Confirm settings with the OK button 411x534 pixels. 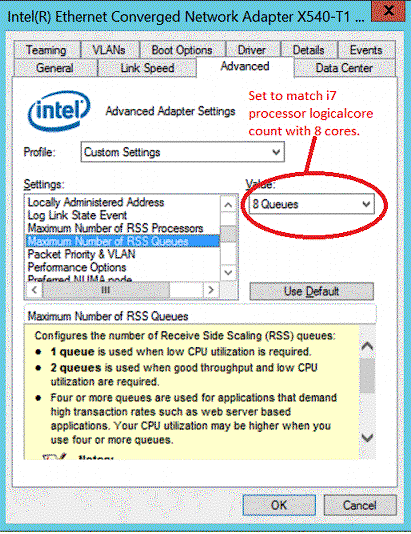pyautogui.click(x=279, y=505)
